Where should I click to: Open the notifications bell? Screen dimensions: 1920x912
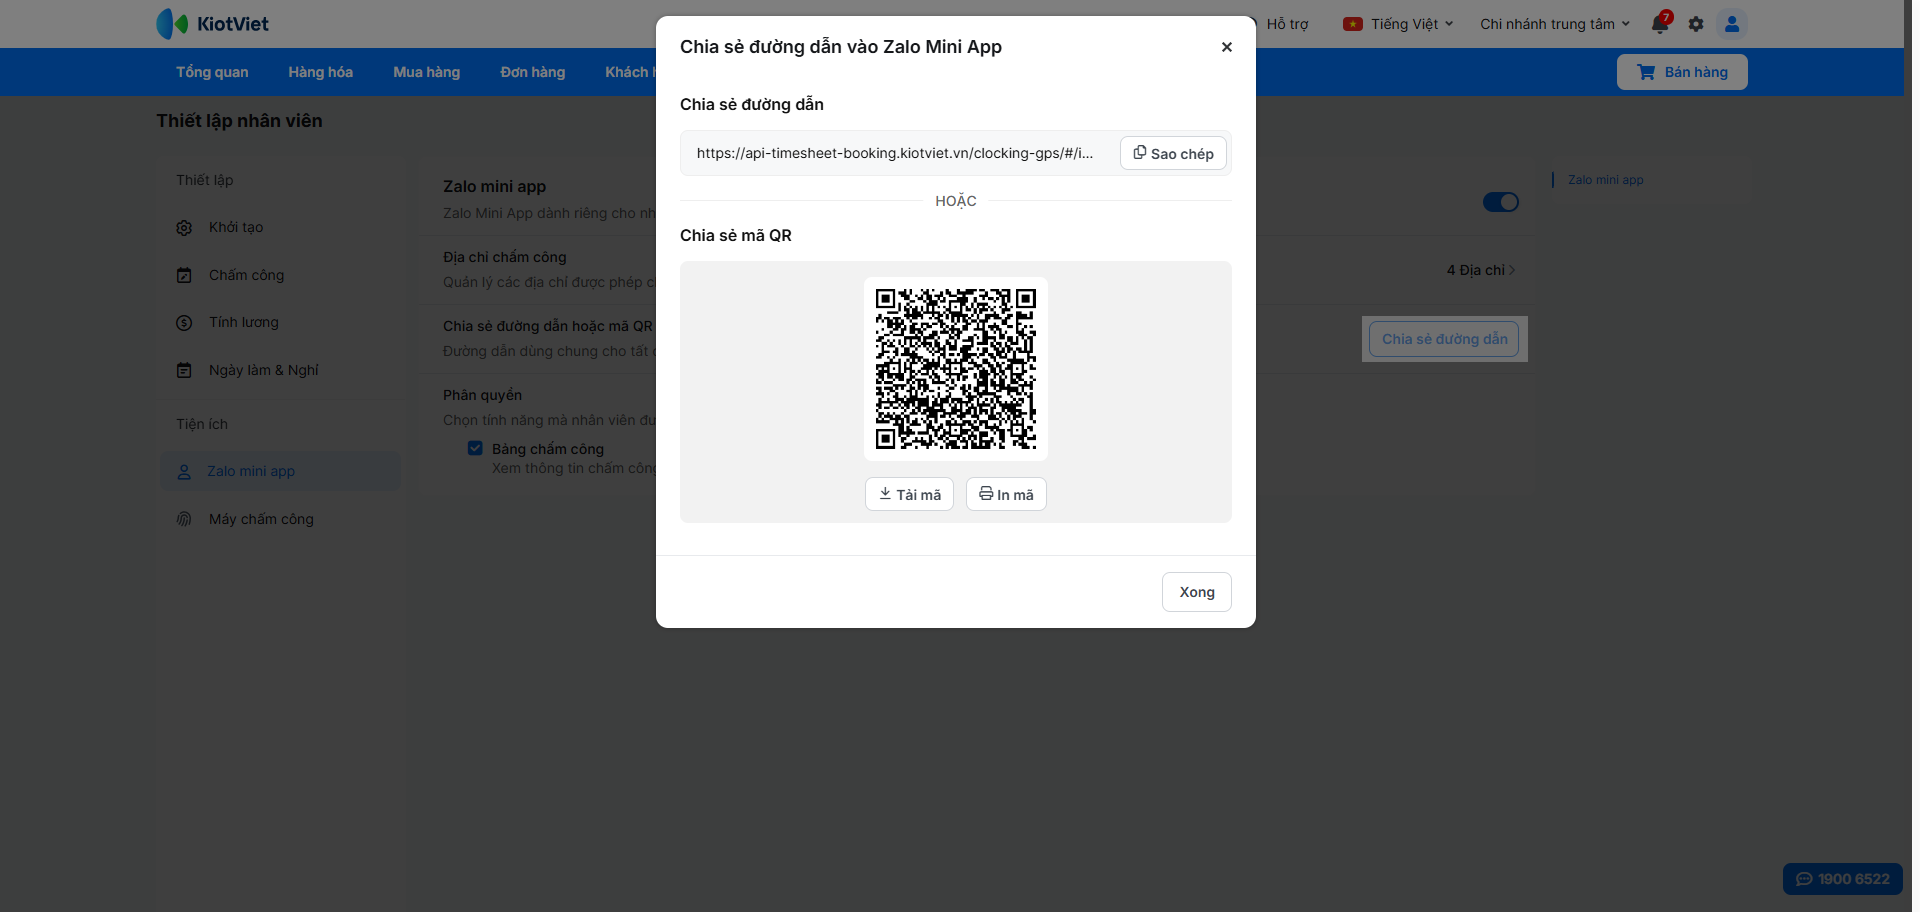click(x=1660, y=24)
